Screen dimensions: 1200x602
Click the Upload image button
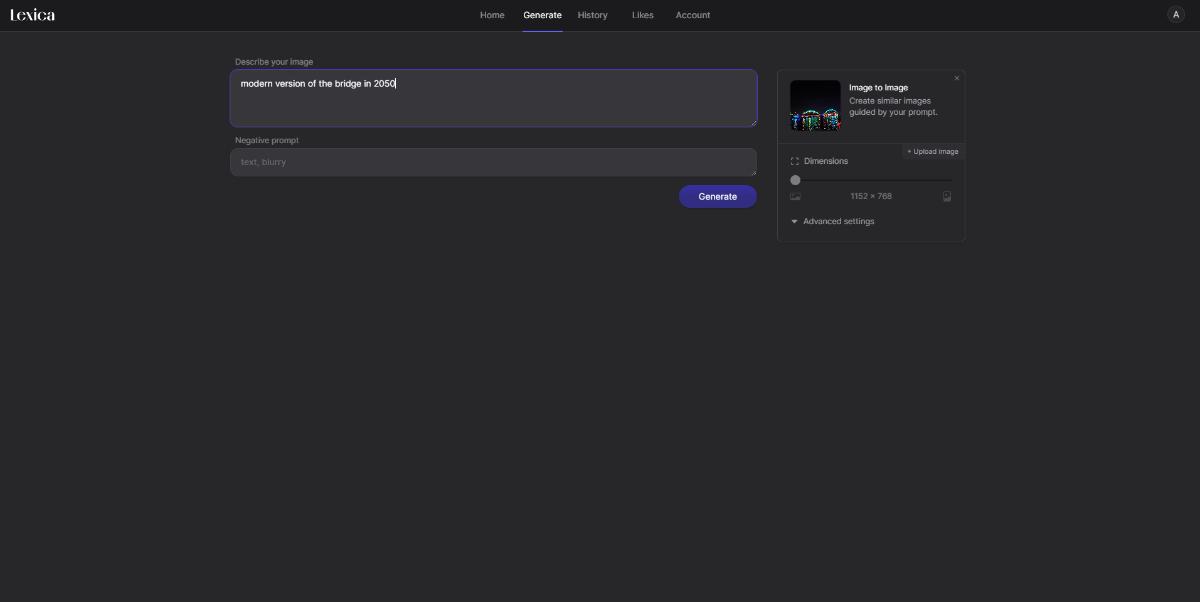coord(933,152)
